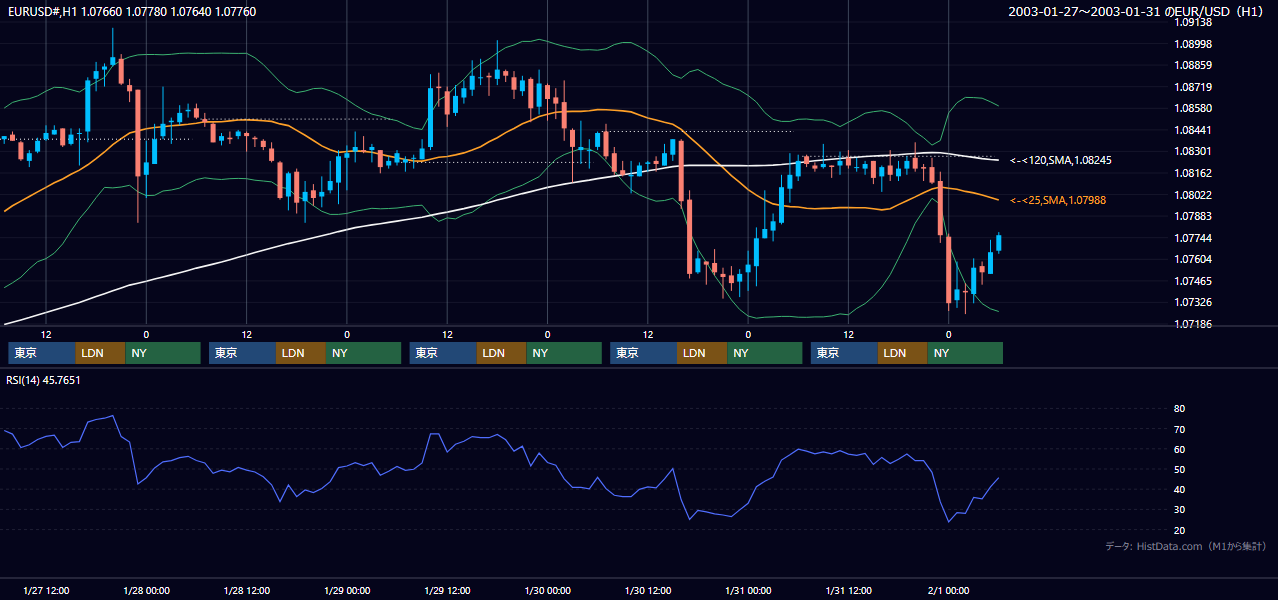This screenshot has height=600, width=1278.
Task: Click the HistData.com data source credit
Action: coord(1186,546)
